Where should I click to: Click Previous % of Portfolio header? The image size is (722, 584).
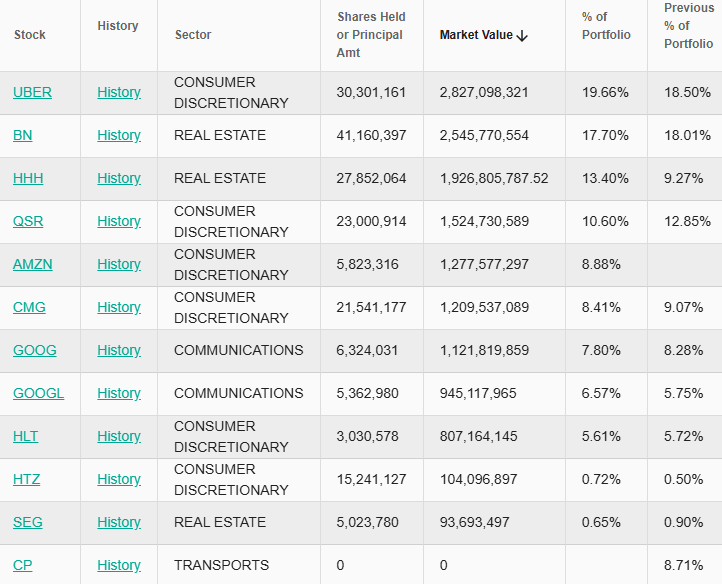coord(688,26)
